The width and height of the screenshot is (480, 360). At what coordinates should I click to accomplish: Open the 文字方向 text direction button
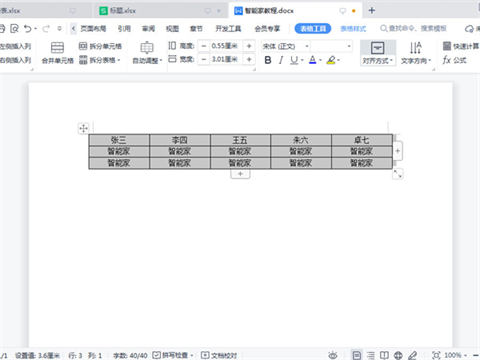click(416, 53)
